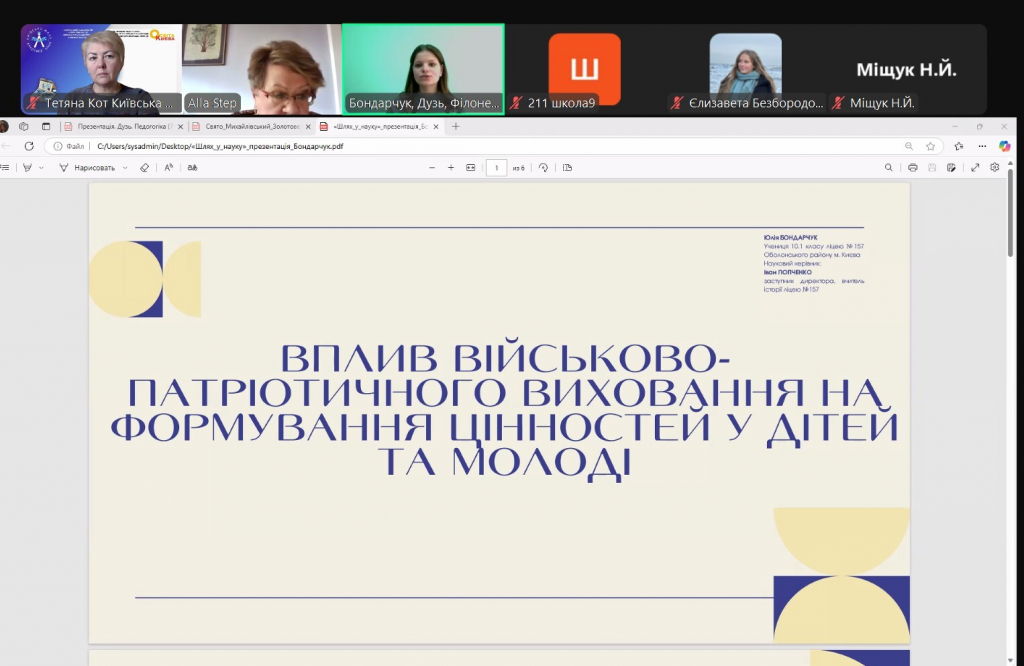Viewport: 1024px width, 666px height.
Task: Enter PDF full screen mode
Action: pos(975,168)
